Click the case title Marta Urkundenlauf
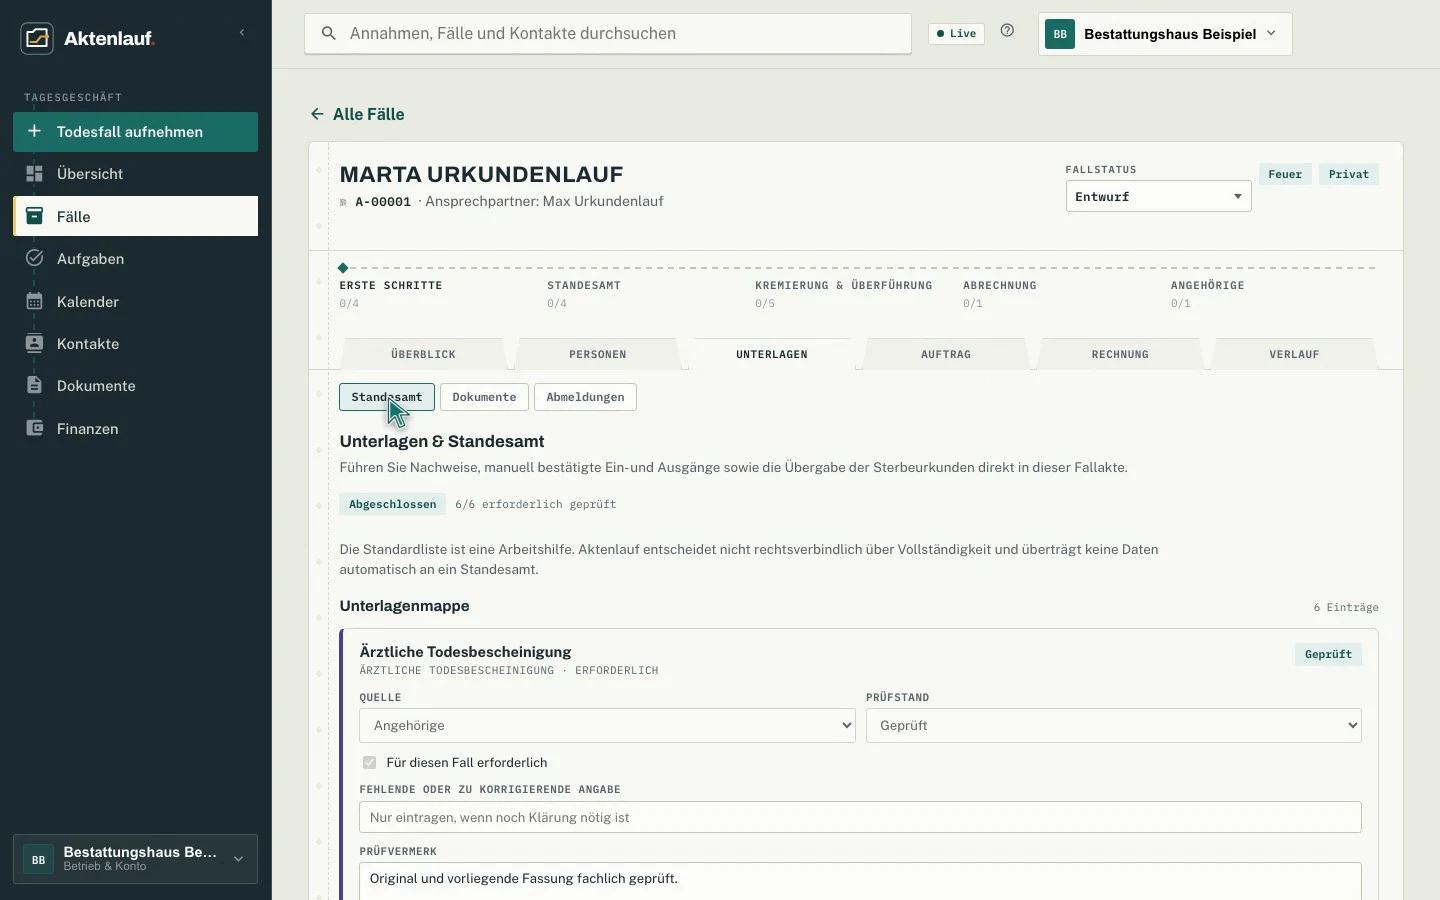Image resolution: width=1440 pixels, height=900 pixels. click(x=481, y=174)
